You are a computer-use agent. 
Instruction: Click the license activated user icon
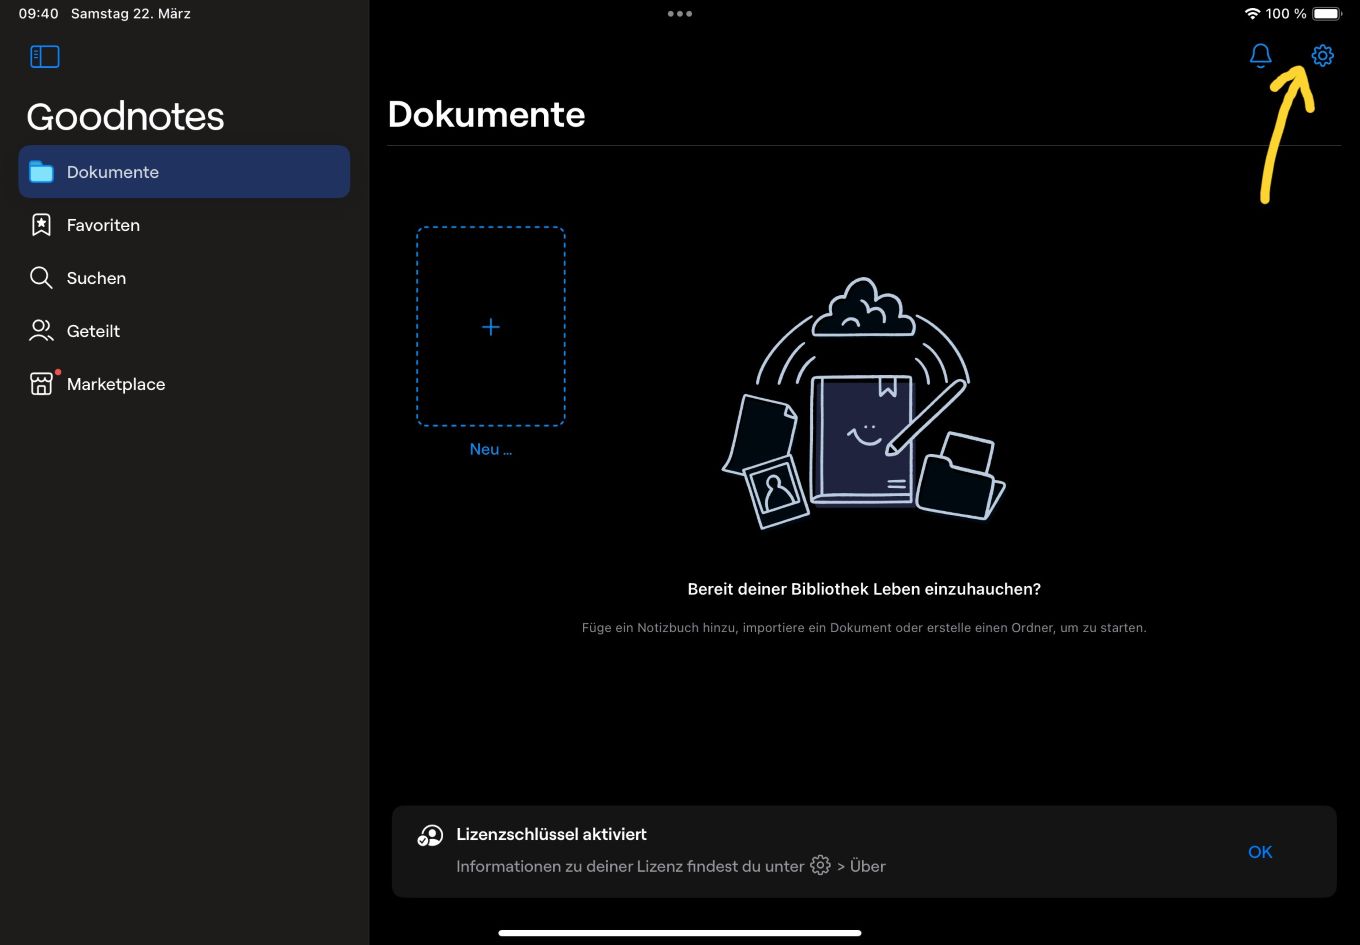point(430,836)
